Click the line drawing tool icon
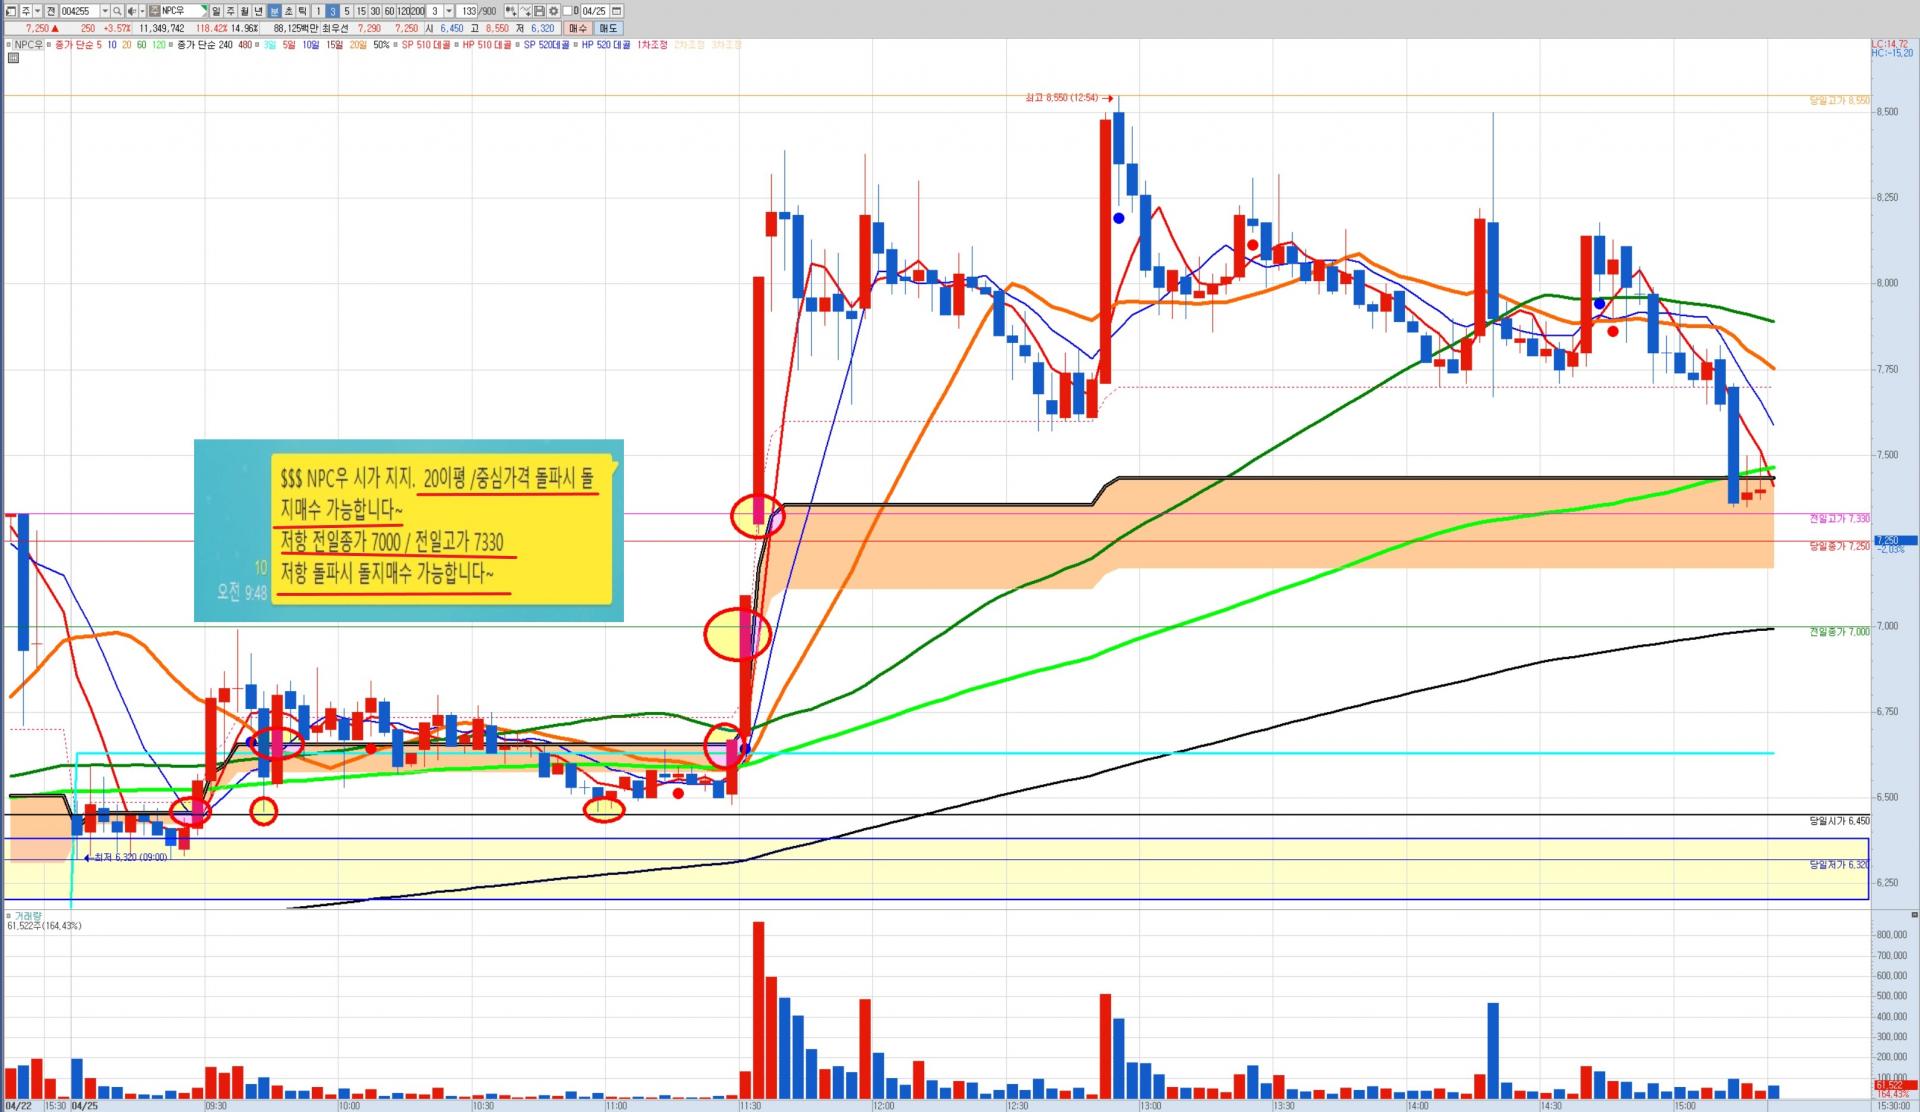This screenshot has height=1112, width=1920. pos(525,11)
